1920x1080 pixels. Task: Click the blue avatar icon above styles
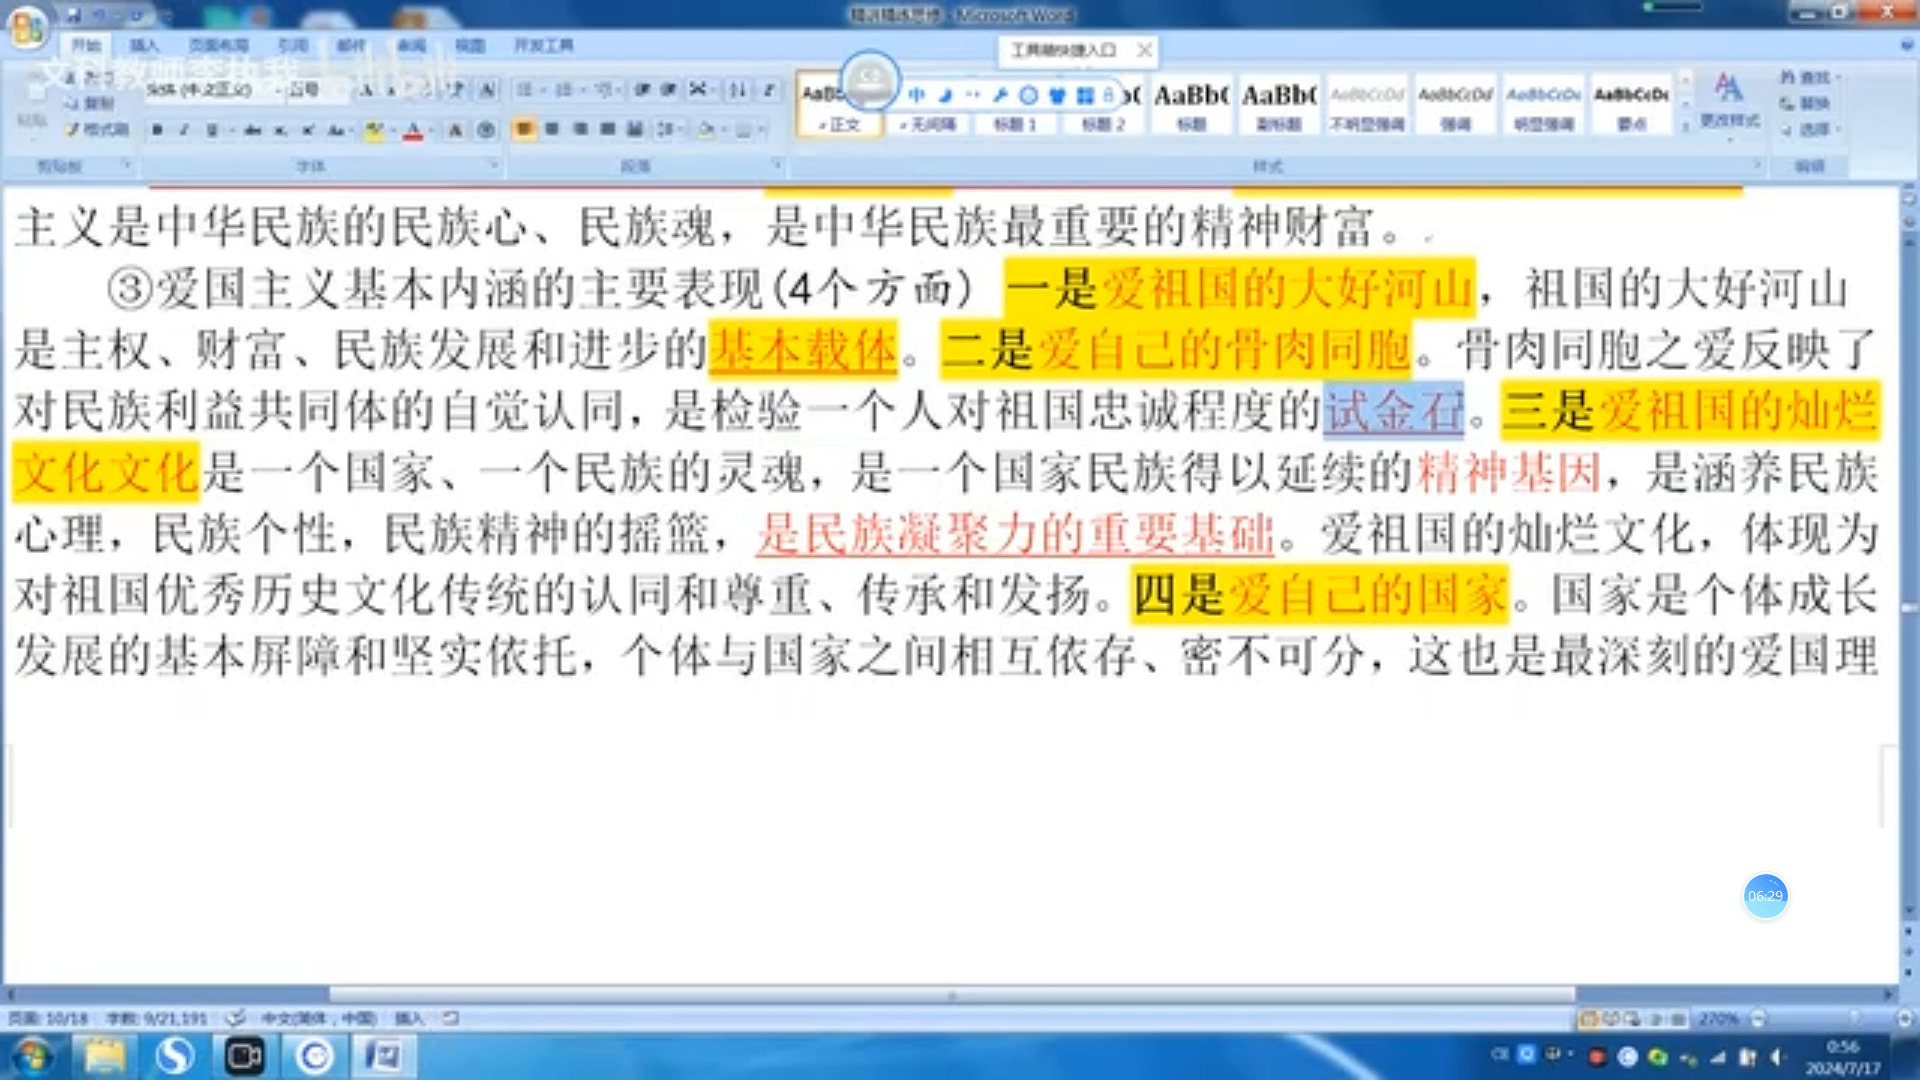pyautogui.click(x=870, y=80)
